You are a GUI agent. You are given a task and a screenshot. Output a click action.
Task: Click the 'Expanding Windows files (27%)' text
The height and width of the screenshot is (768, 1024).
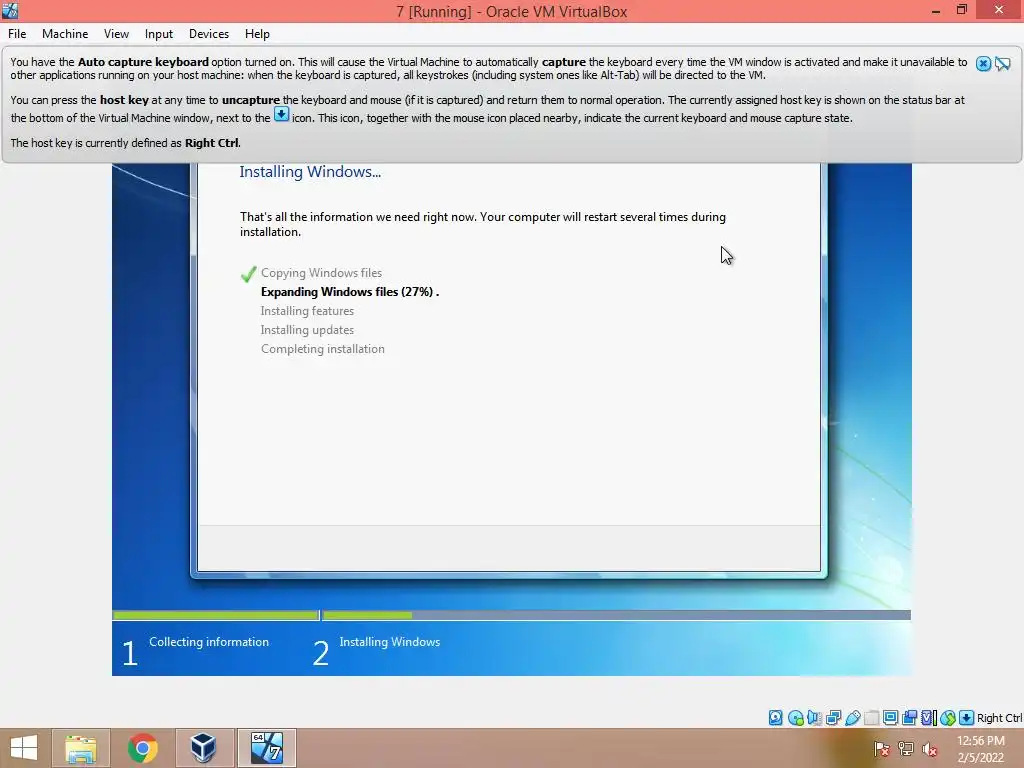[x=349, y=292]
